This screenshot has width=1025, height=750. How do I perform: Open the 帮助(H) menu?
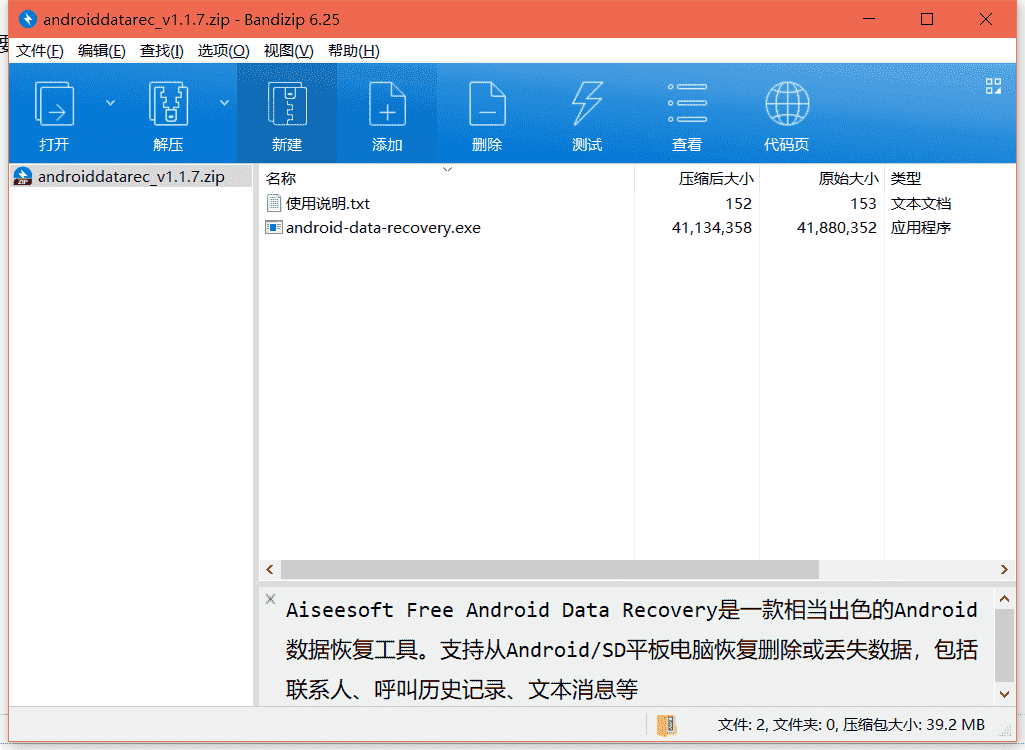tap(354, 51)
